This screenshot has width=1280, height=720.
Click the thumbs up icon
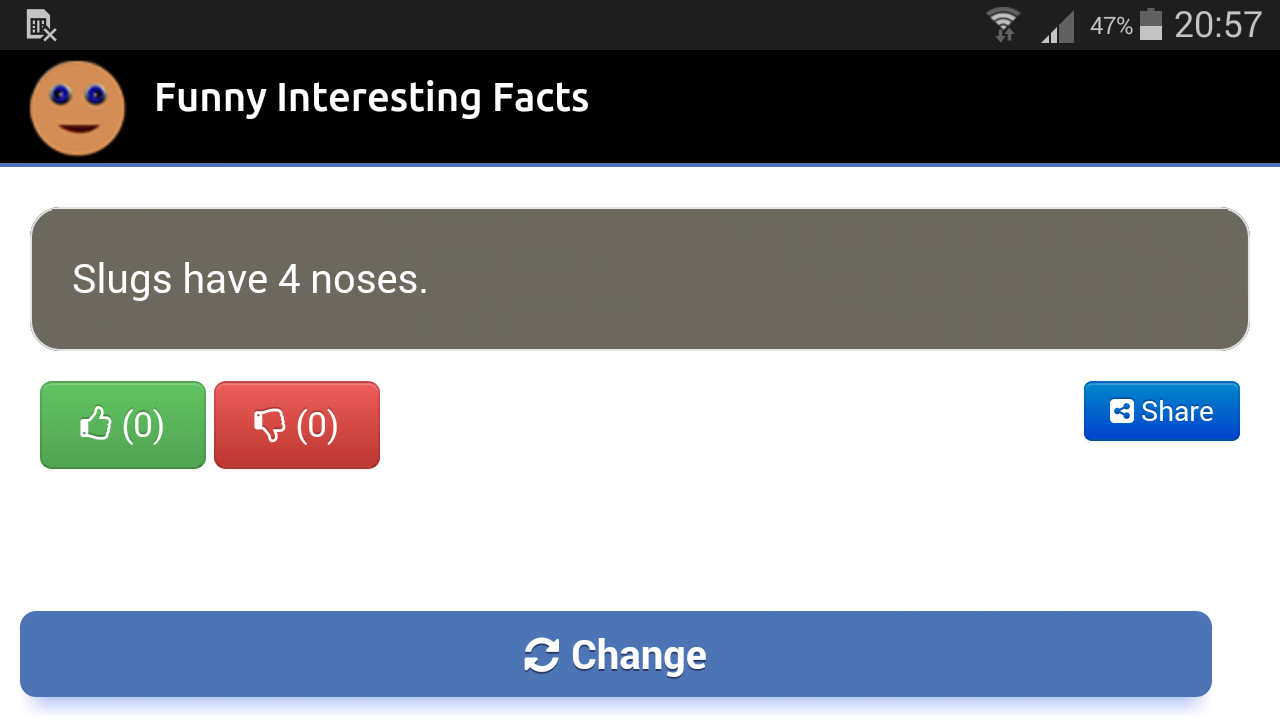(96, 425)
